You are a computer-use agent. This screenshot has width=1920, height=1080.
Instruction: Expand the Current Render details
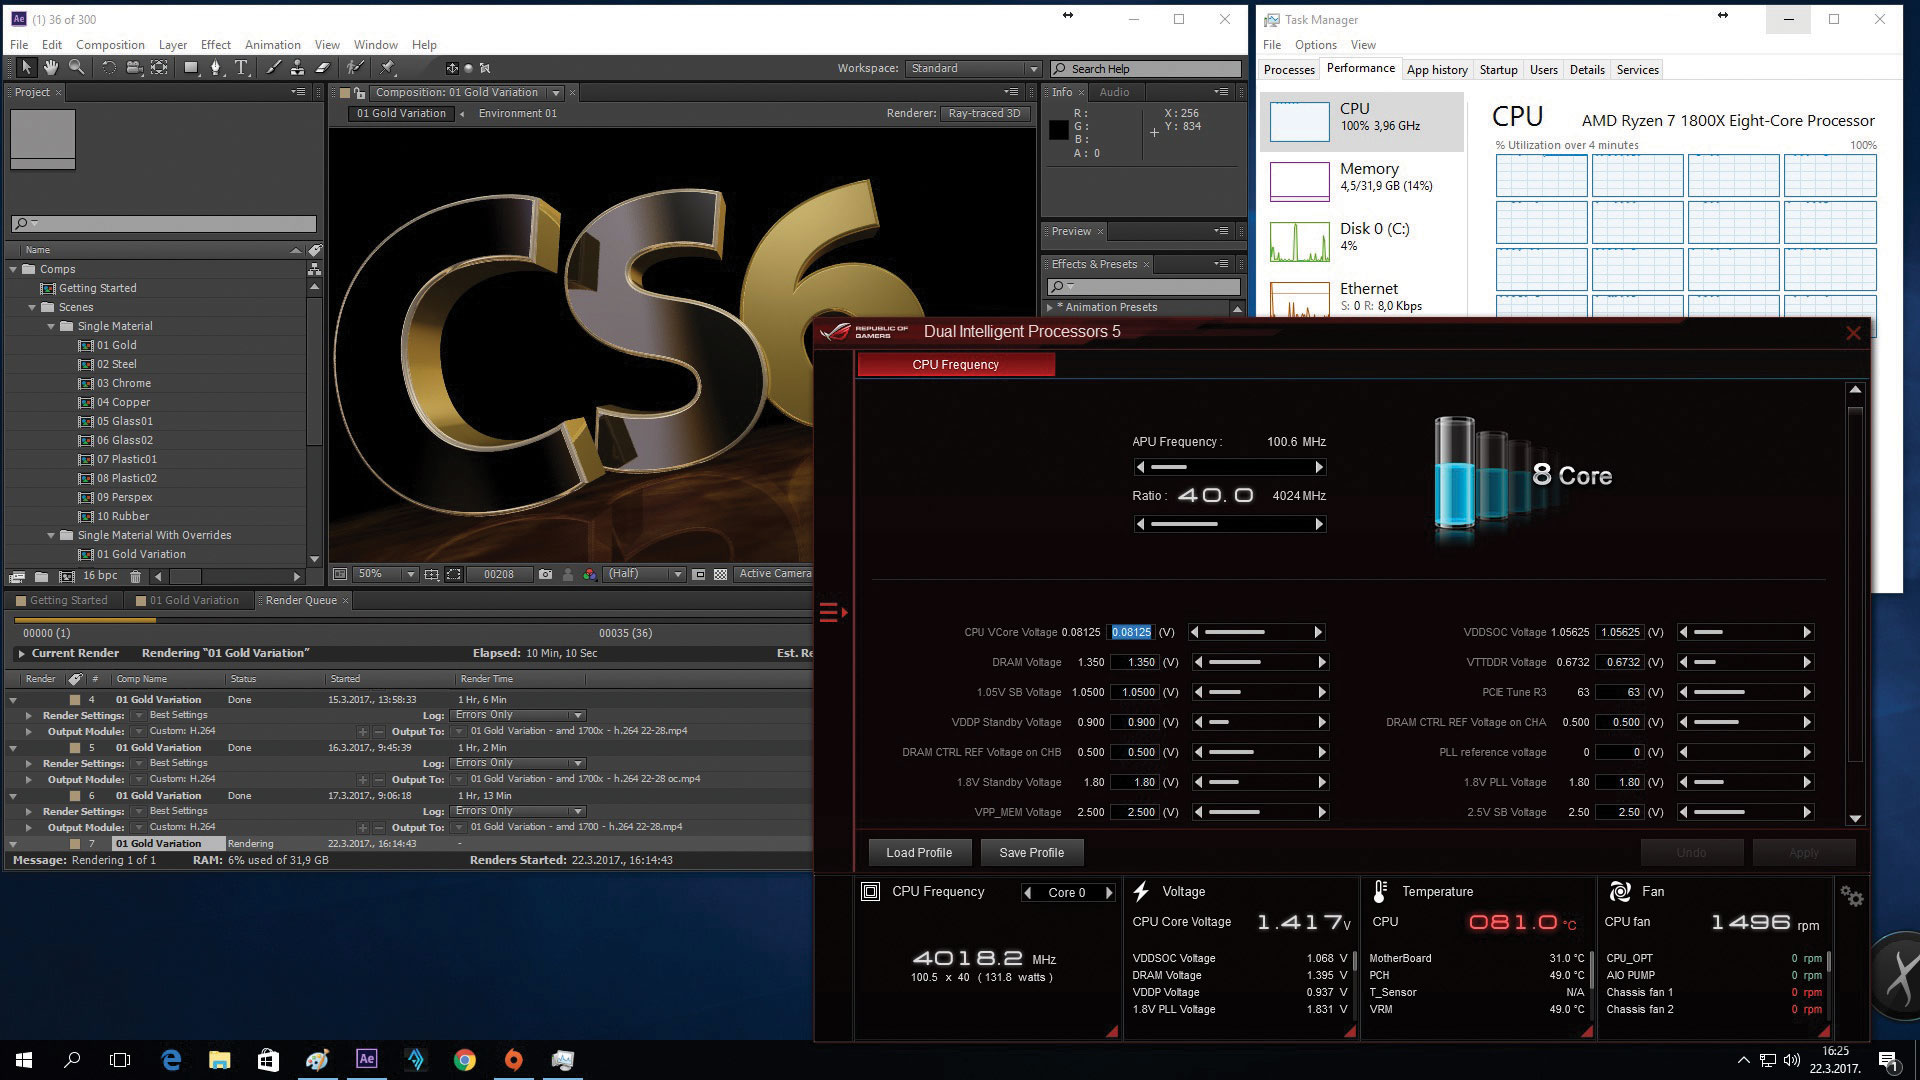pos(21,653)
